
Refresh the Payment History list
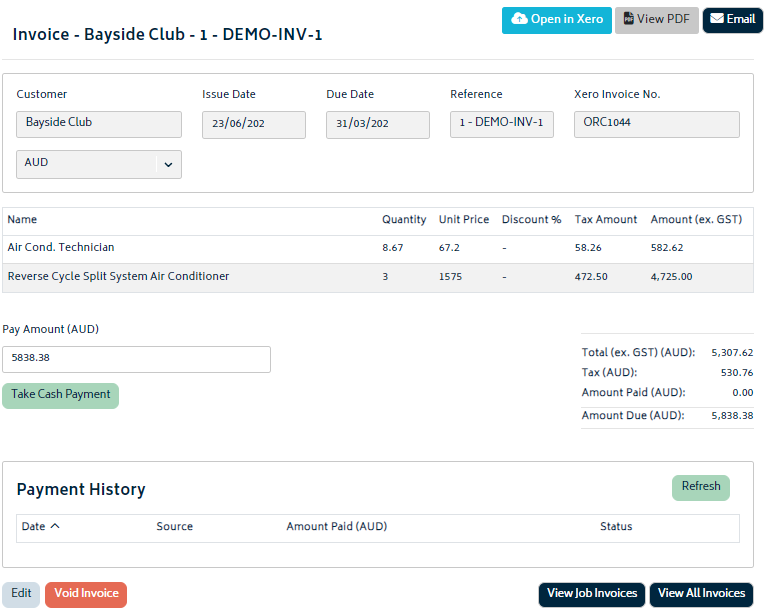click(700, 487)
